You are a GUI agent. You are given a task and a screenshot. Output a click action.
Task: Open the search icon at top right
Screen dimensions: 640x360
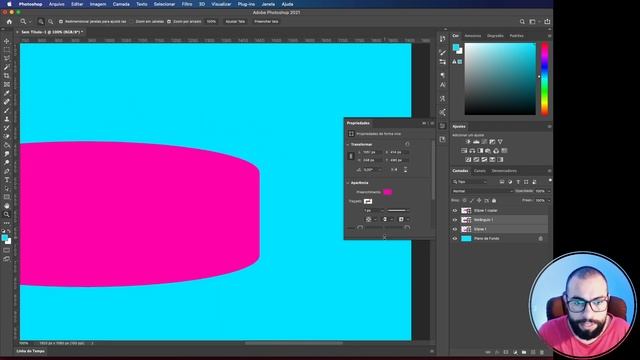click(x=522, y=22)
